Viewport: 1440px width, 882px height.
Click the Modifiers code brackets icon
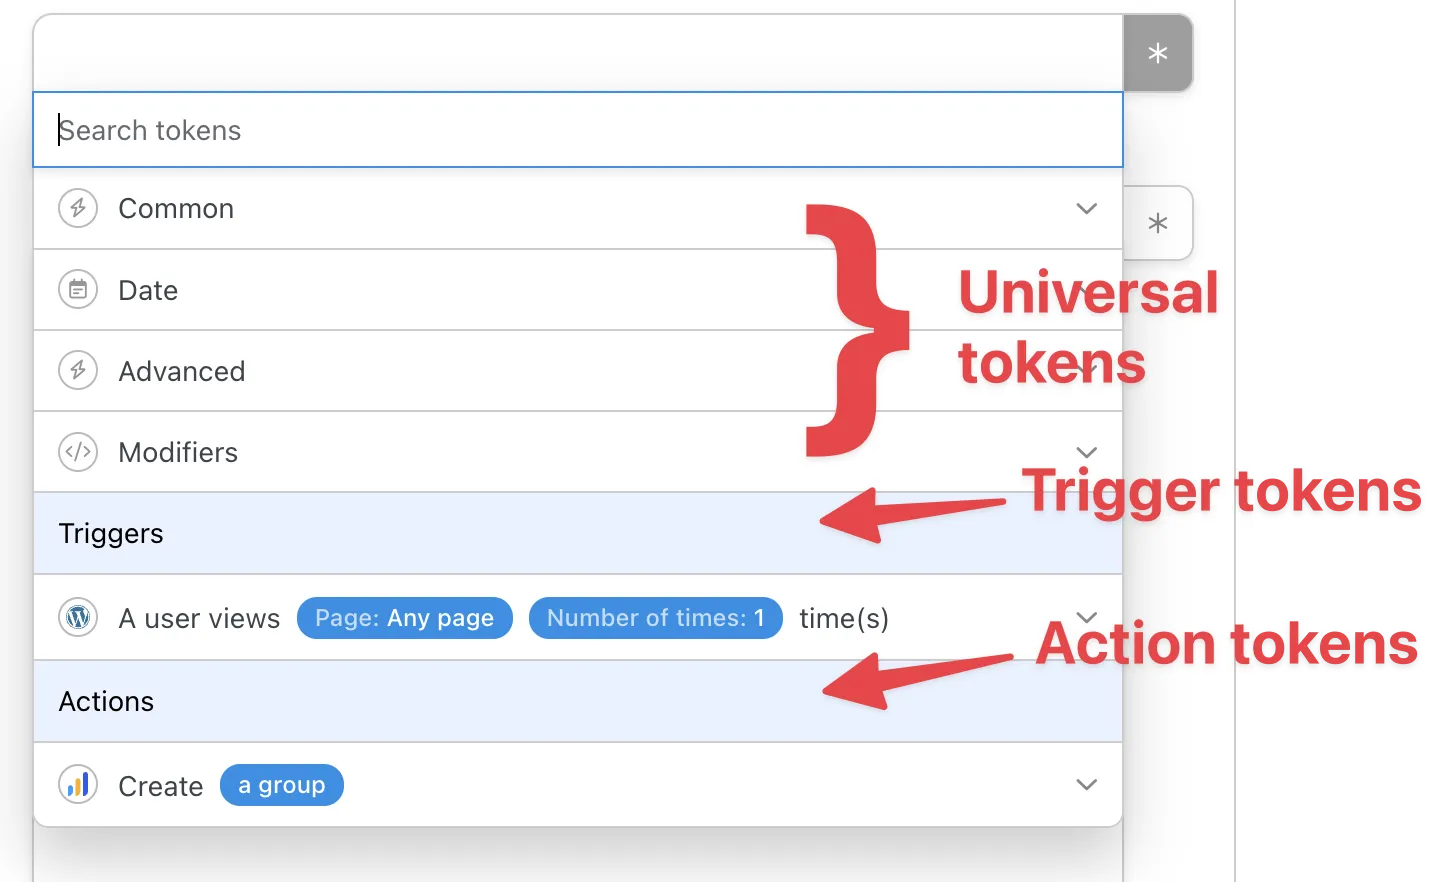(x=78, y=452)
